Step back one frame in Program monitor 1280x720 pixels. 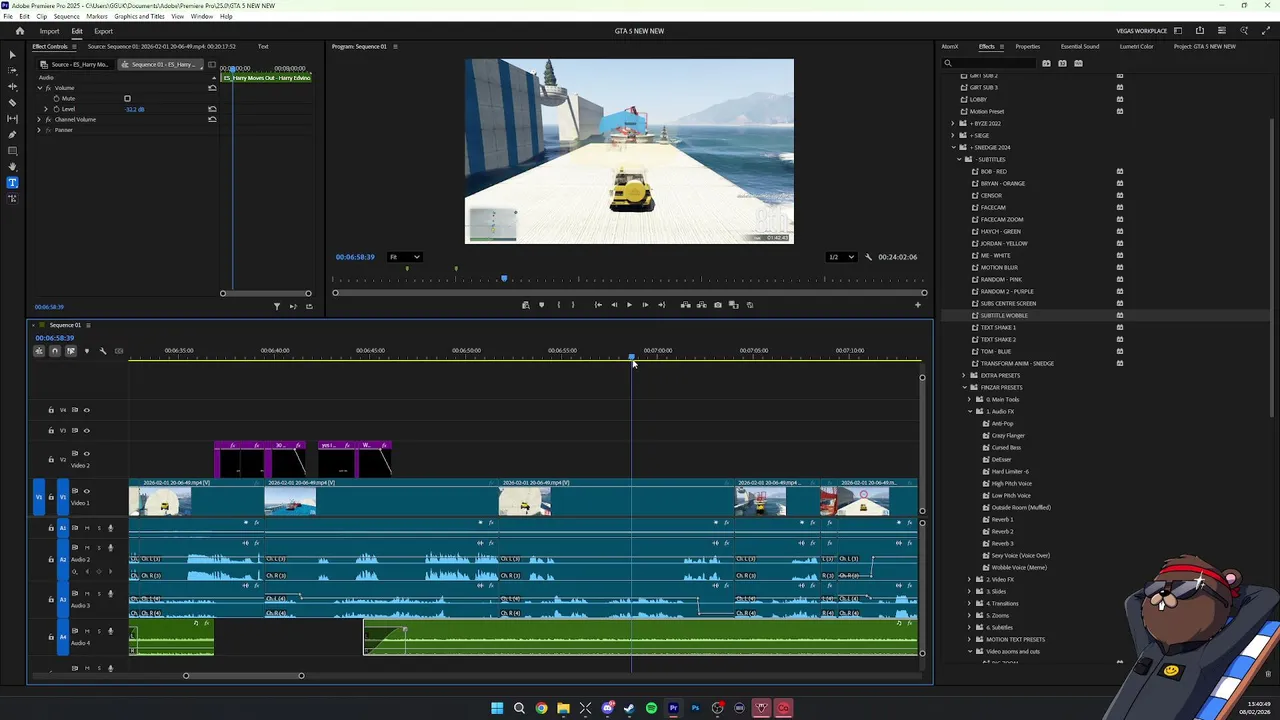614,305
